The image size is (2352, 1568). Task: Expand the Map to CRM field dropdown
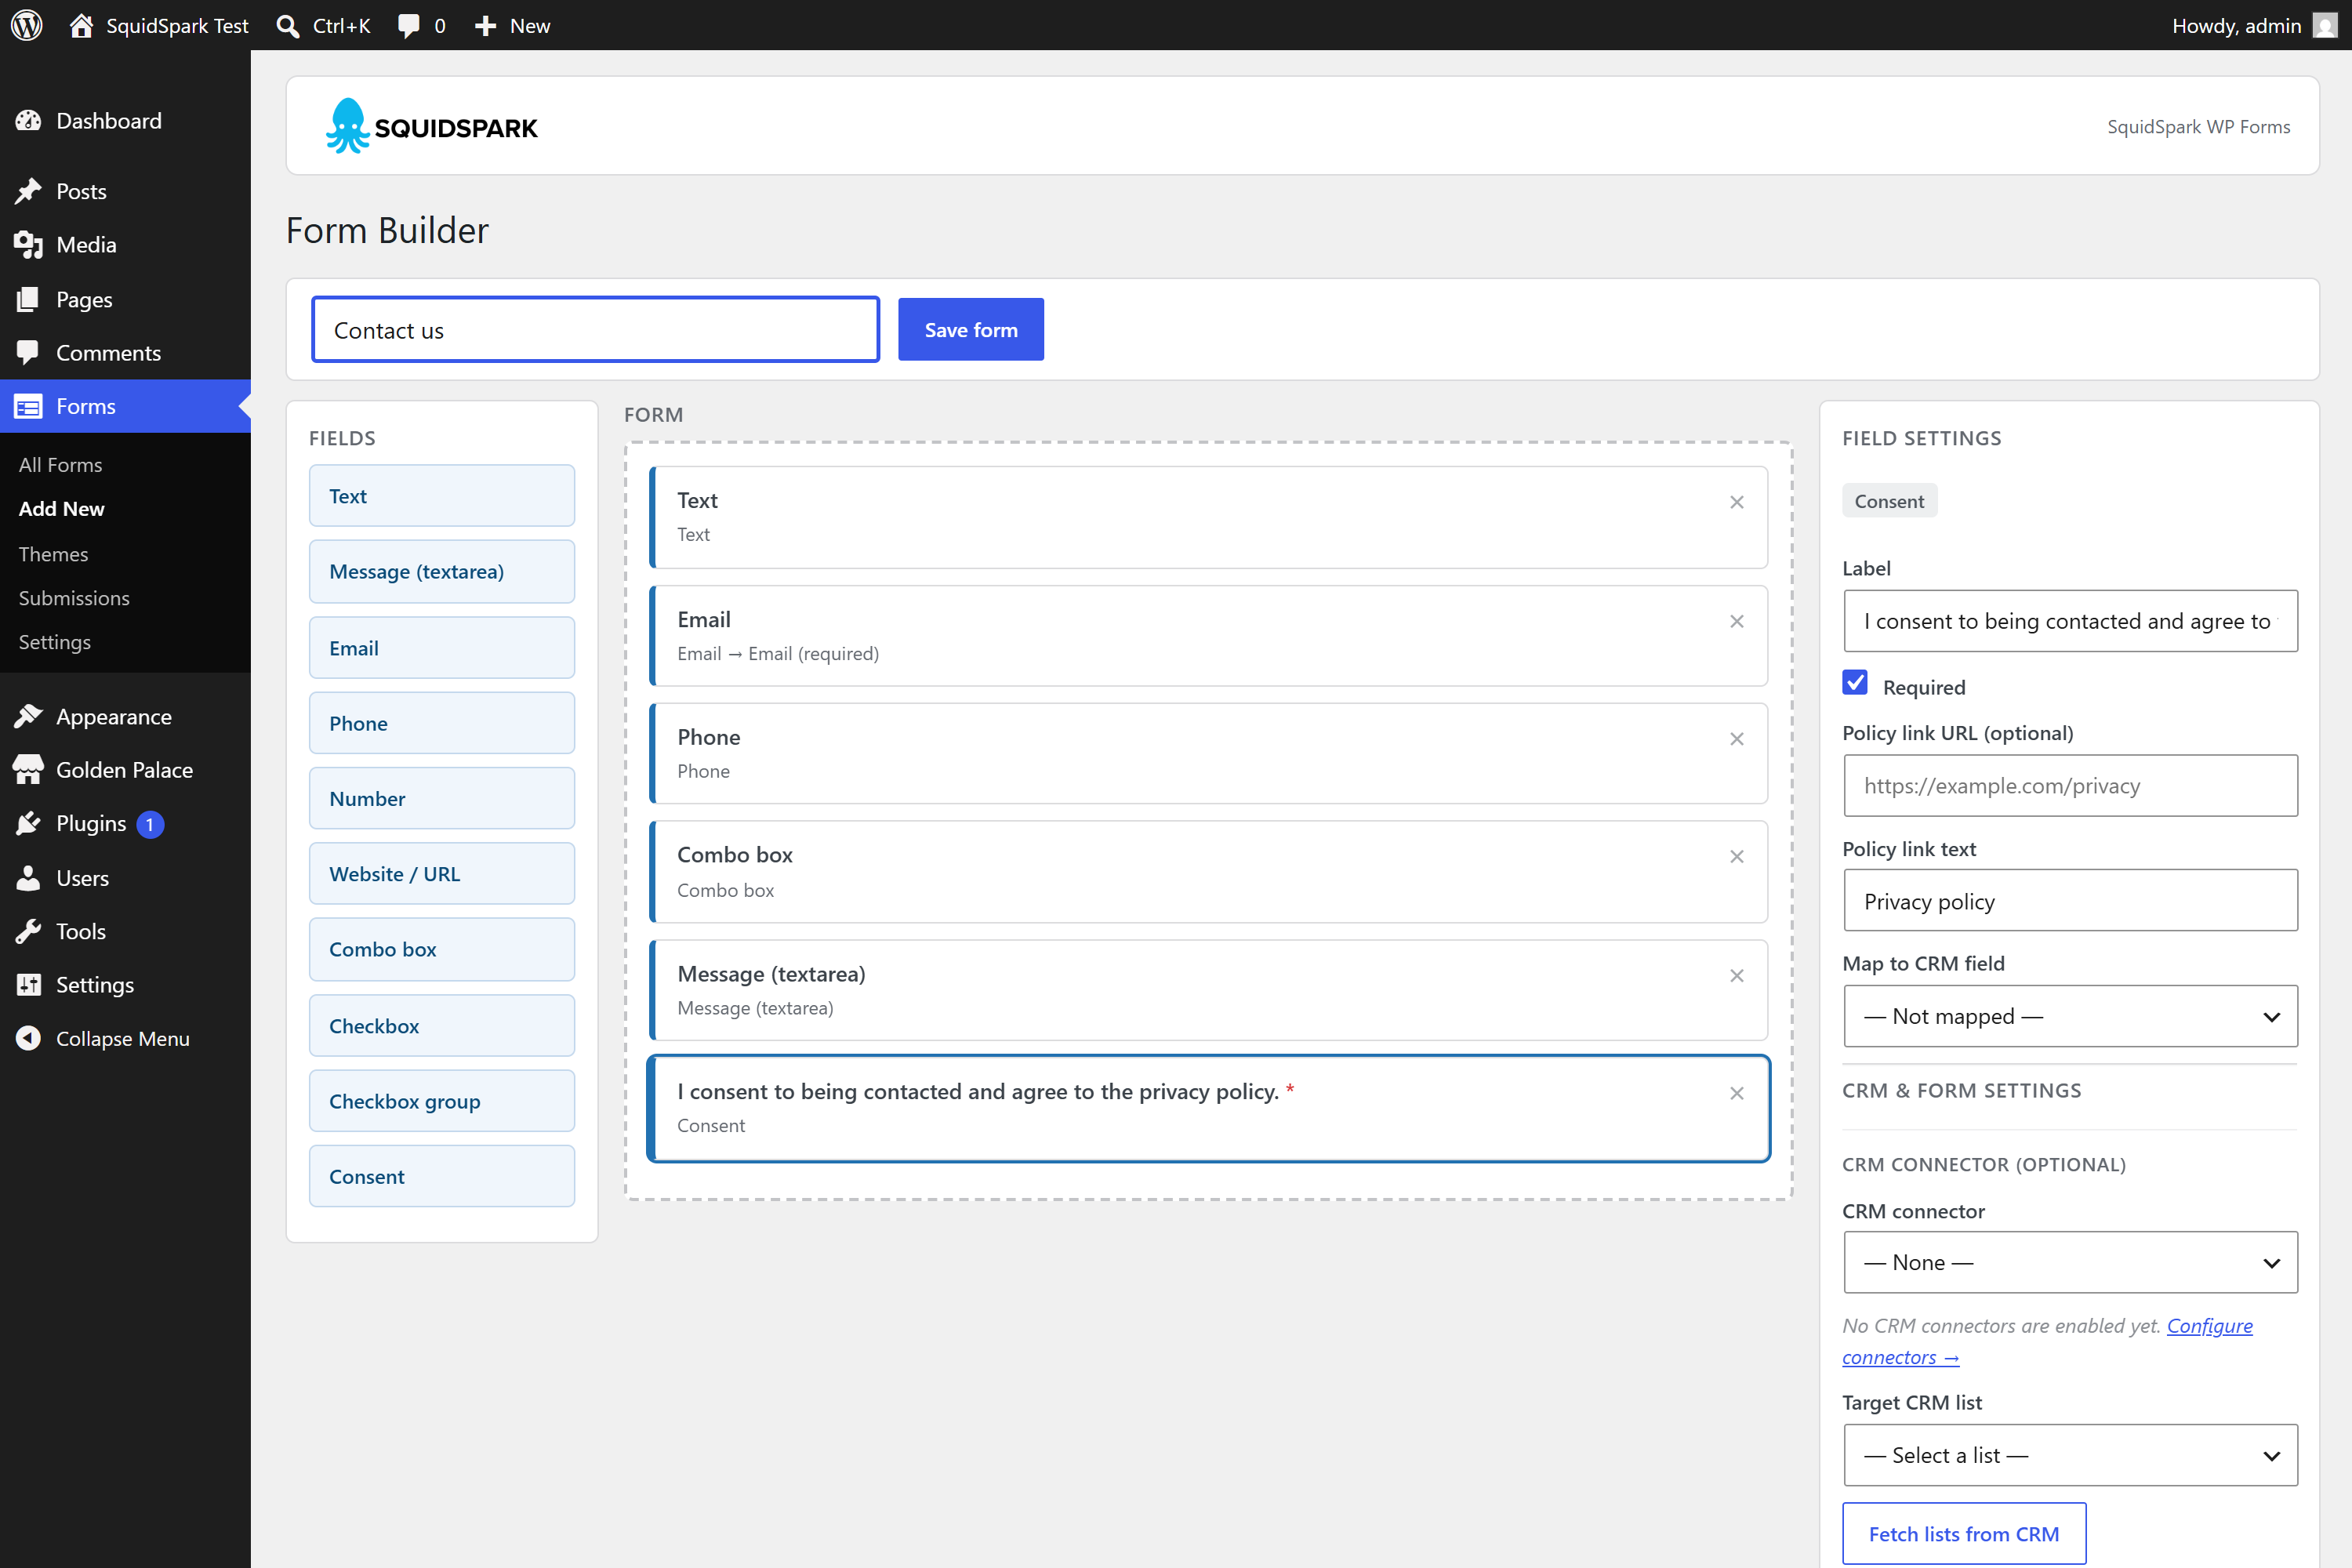tap(2070, 1016)
